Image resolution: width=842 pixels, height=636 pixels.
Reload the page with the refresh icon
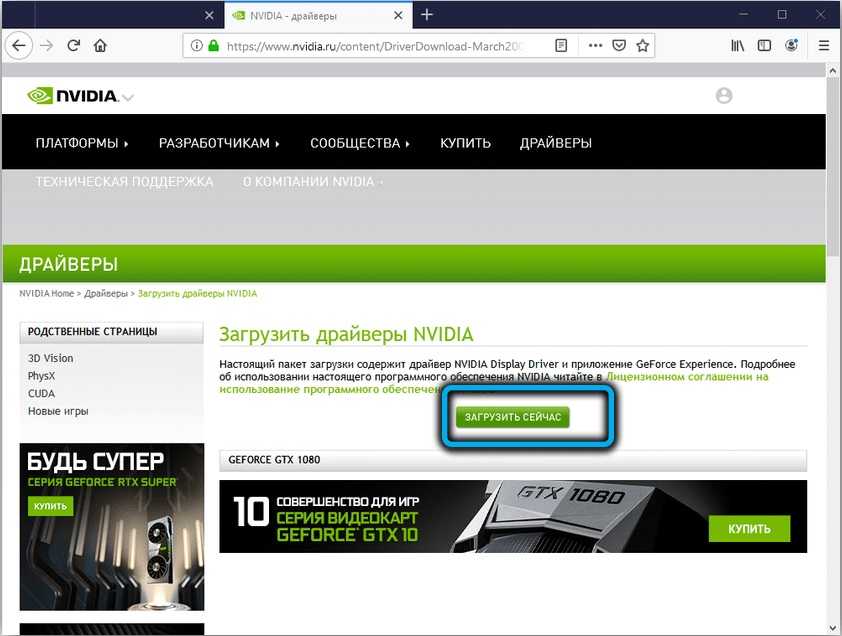[x=74, y=46]
